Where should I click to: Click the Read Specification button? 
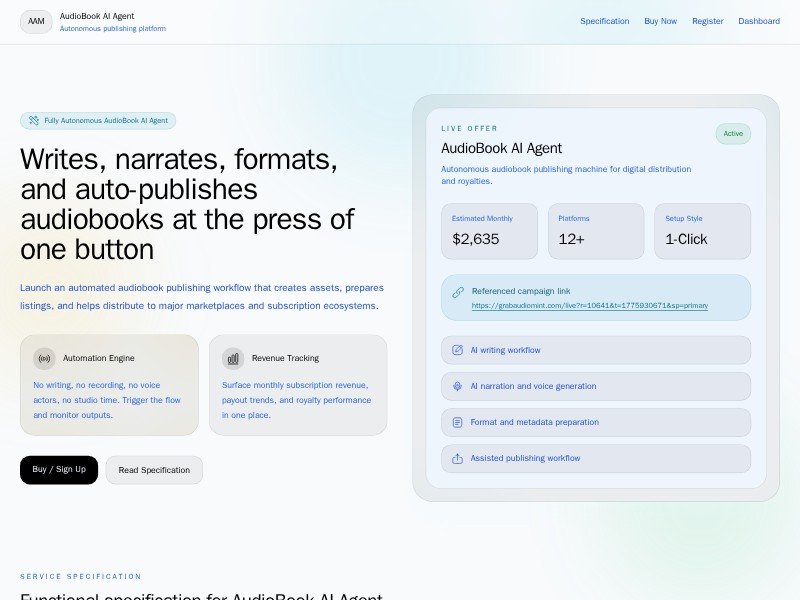click(154, 470)
